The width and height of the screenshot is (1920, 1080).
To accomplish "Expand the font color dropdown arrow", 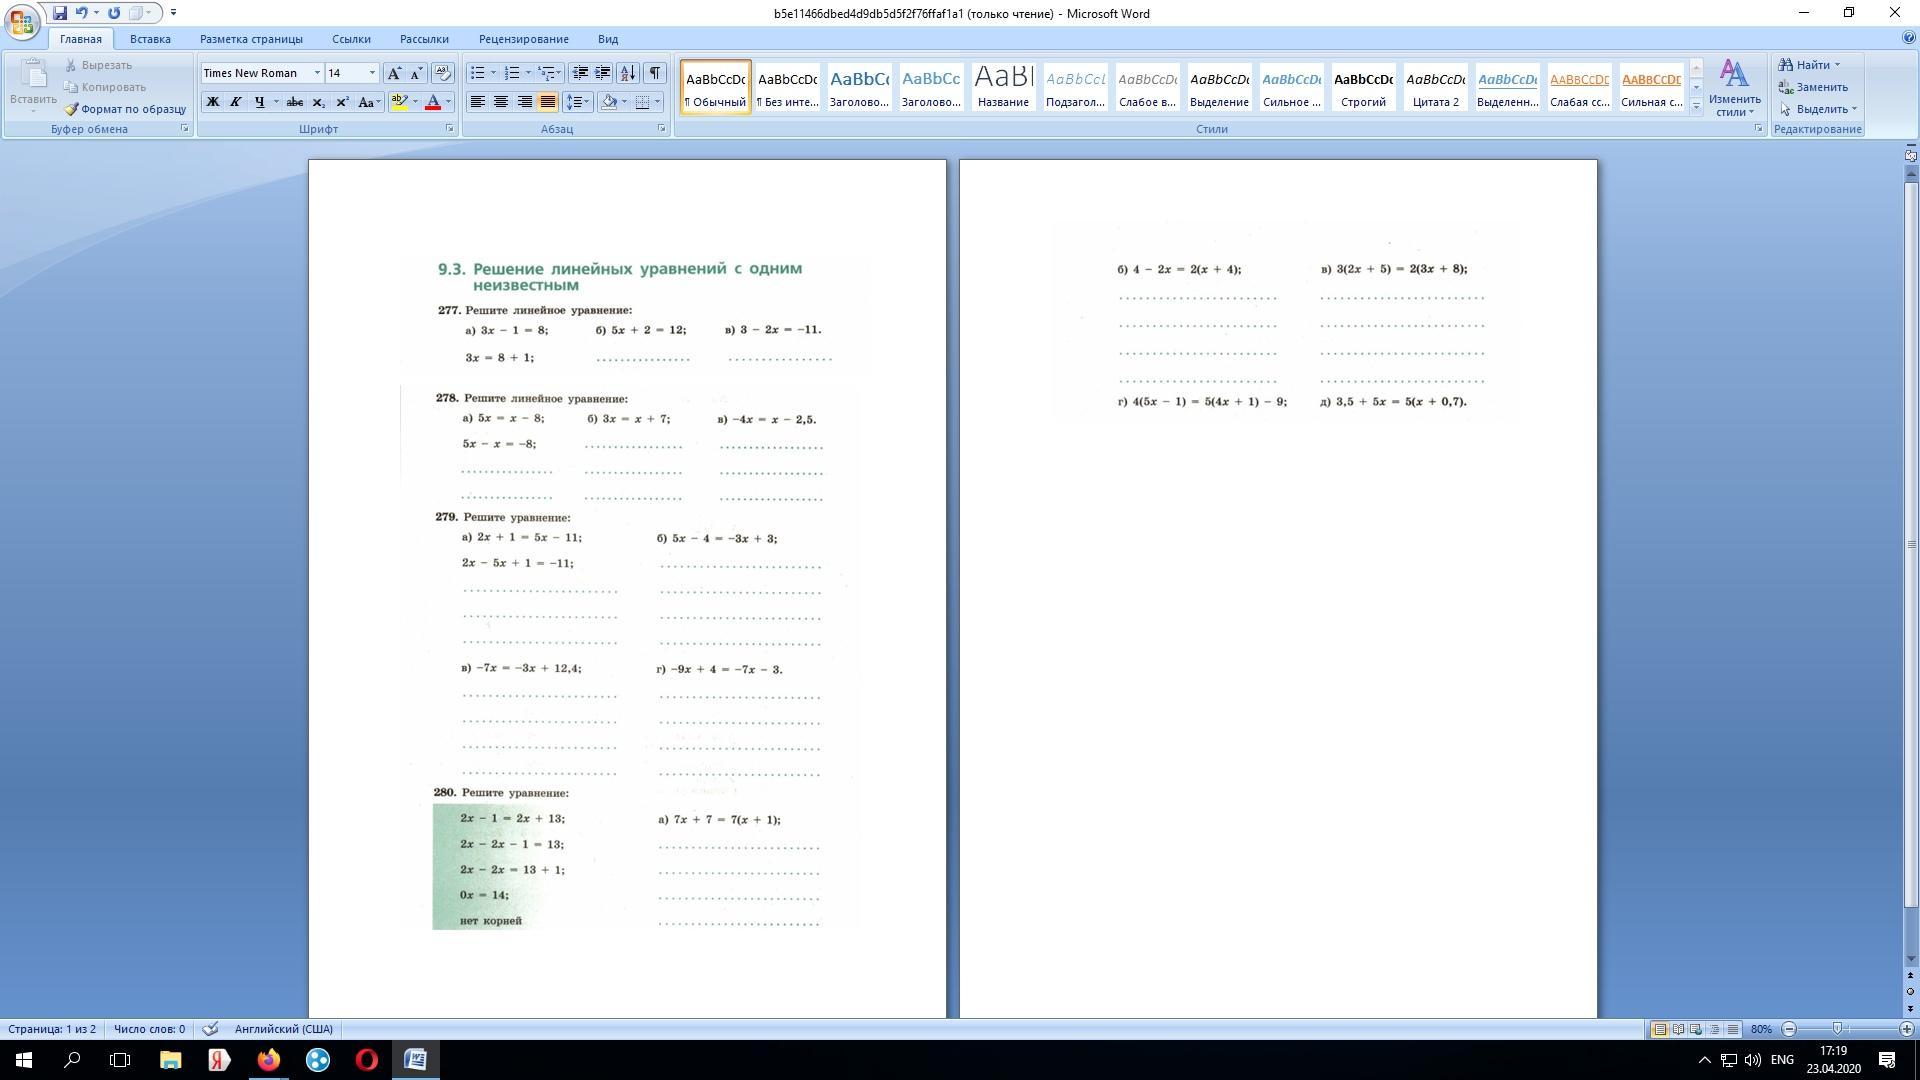I will (448, 102).
